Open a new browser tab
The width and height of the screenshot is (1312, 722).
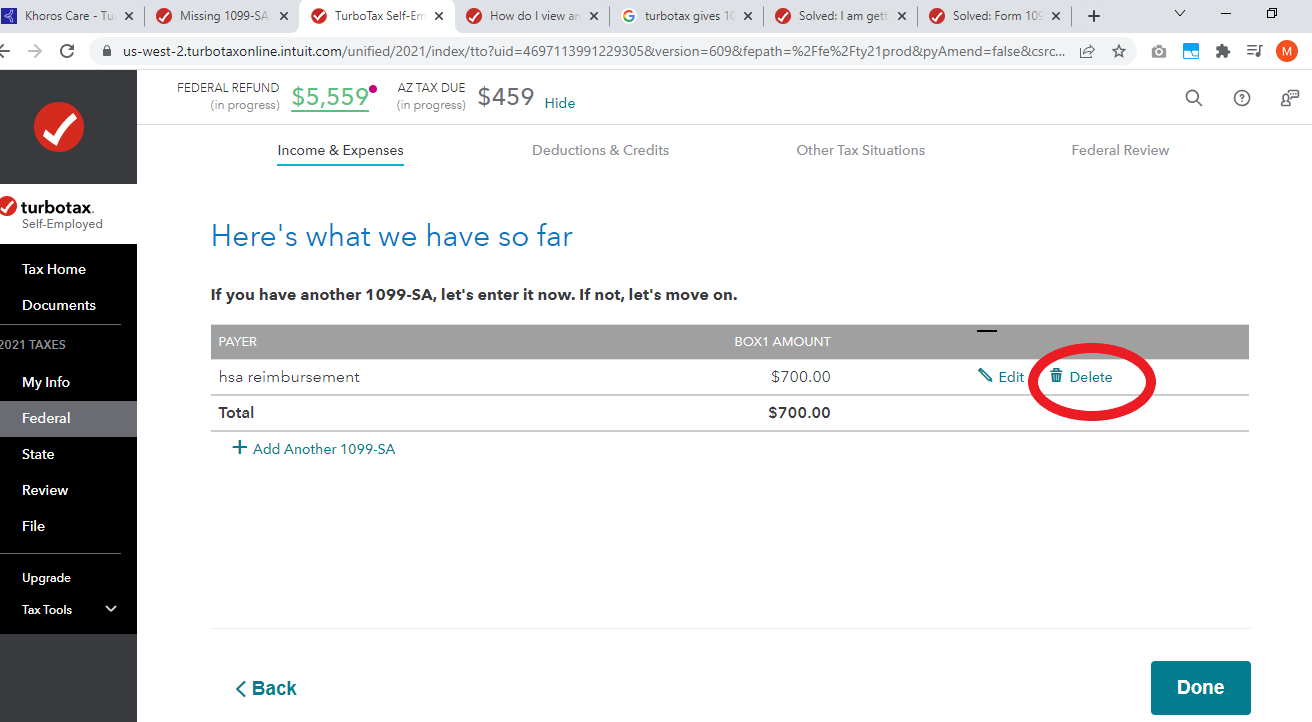pyautogui.click(x=1094, y=16)
